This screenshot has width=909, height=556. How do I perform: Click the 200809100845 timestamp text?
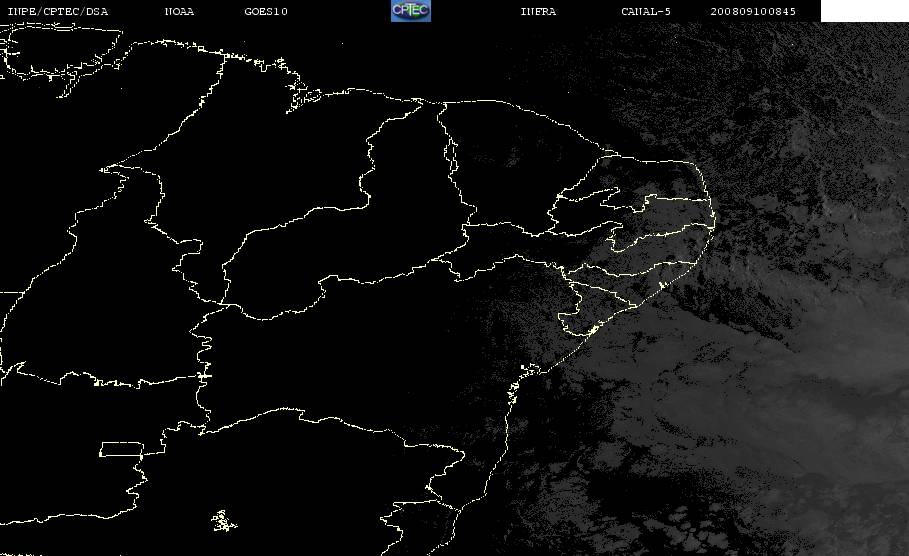pos(753,12)
